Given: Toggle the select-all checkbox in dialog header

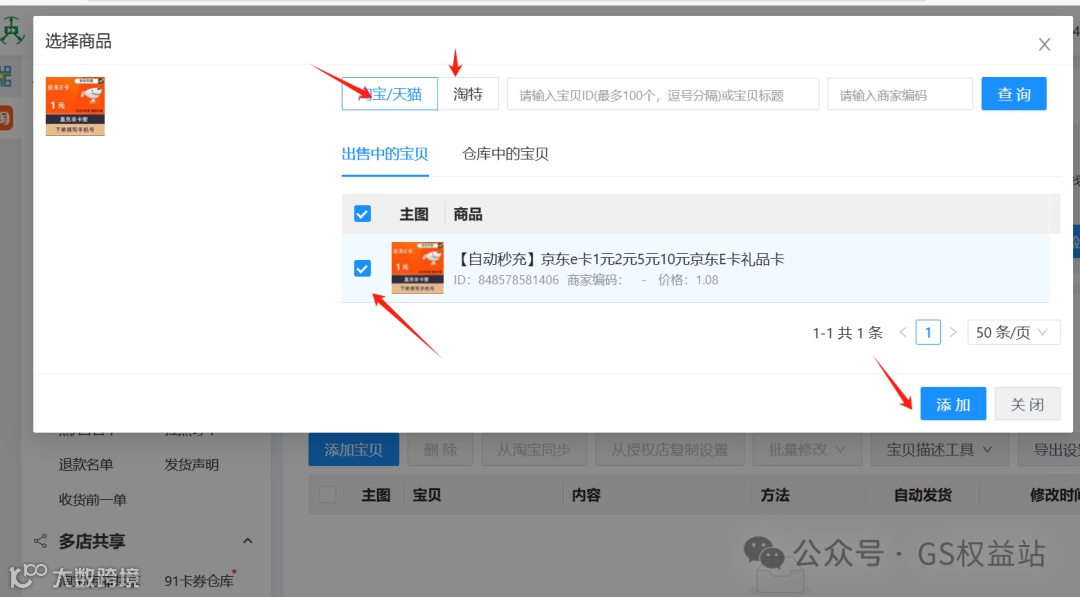Looking at the screenshot, I should click(x=362, y=213).
